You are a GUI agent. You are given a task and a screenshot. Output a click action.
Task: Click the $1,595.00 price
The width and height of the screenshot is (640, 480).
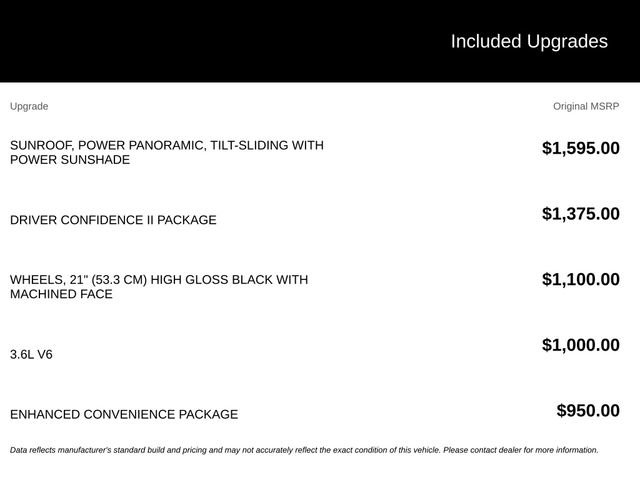(581, 148)
